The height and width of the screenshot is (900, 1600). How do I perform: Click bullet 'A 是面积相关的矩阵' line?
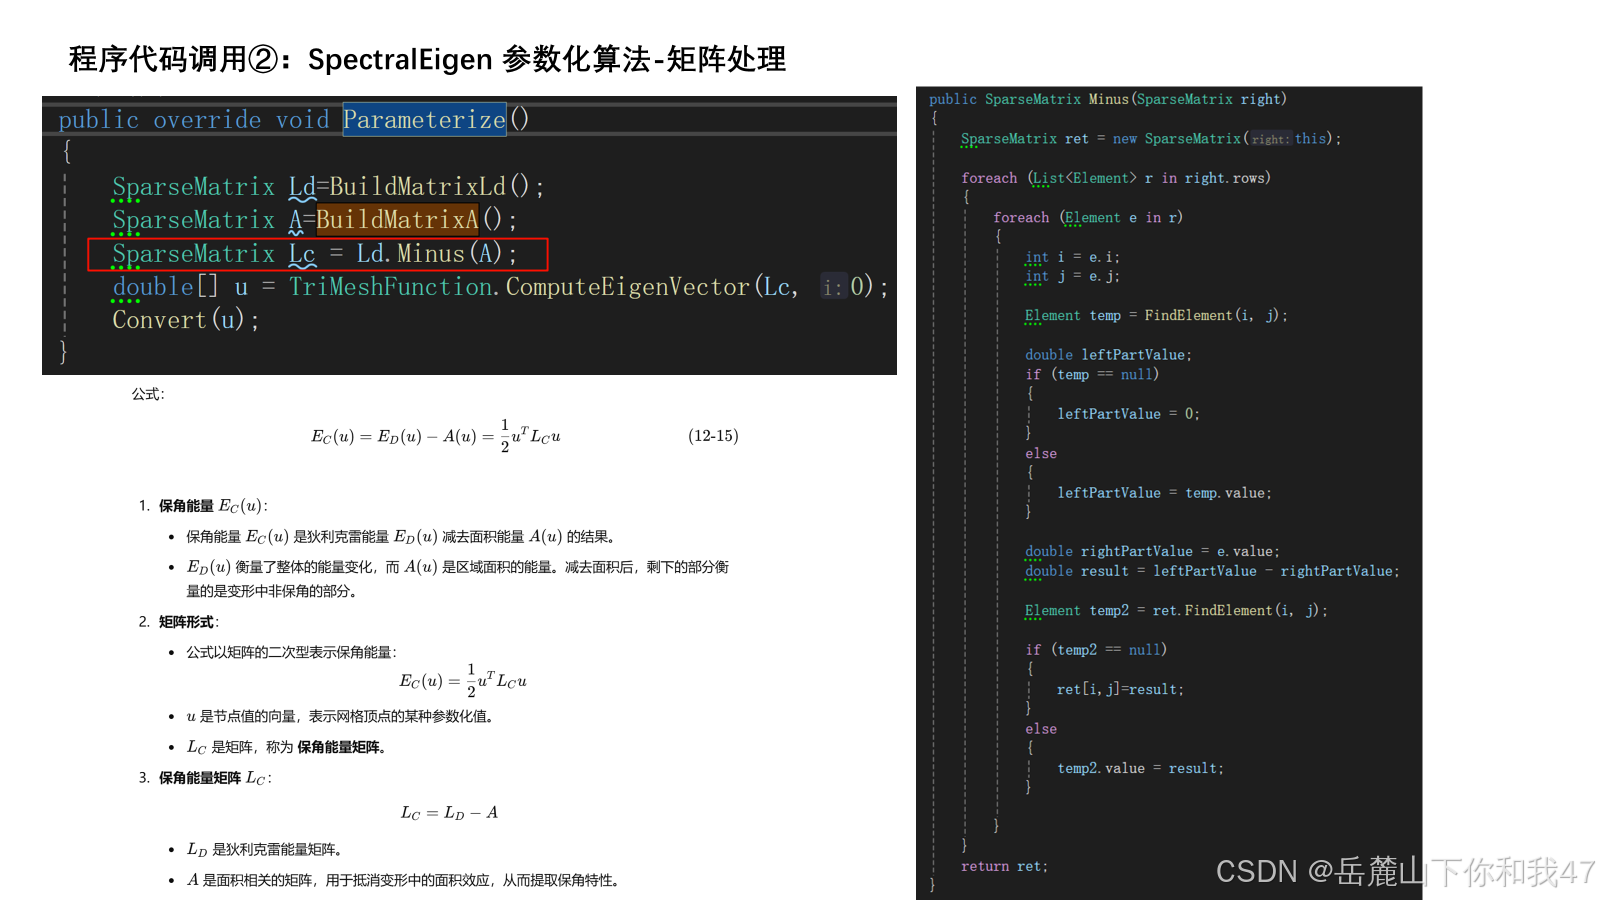point(405,881)
